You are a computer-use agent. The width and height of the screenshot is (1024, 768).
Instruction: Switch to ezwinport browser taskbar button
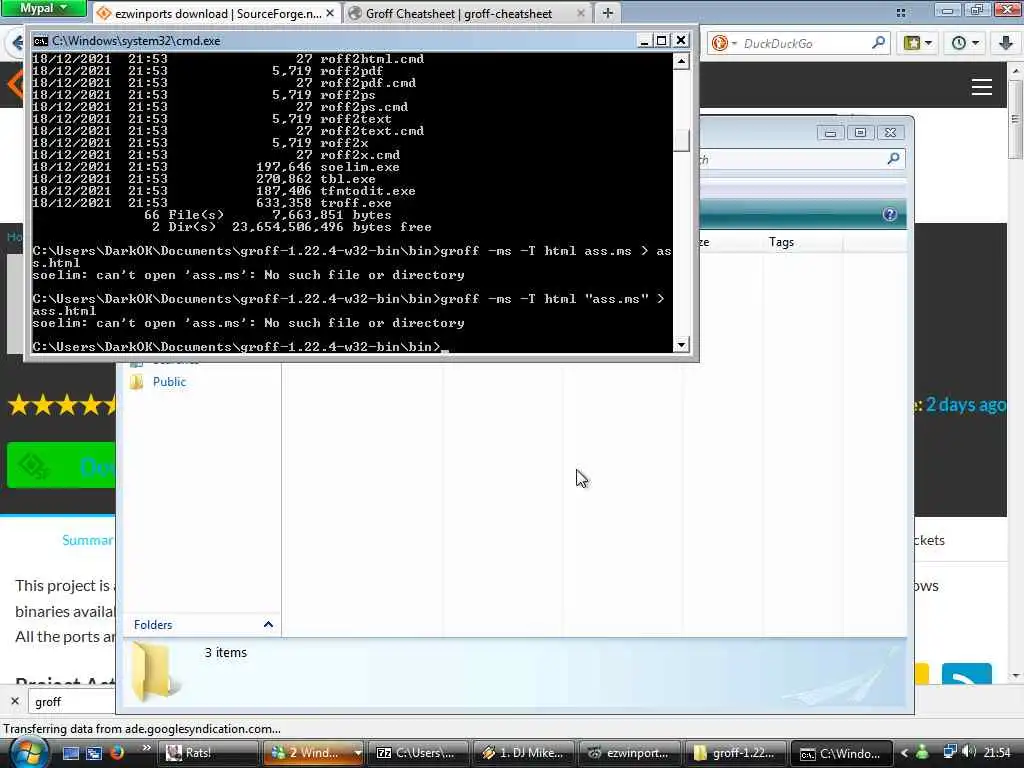coord(630,753)
